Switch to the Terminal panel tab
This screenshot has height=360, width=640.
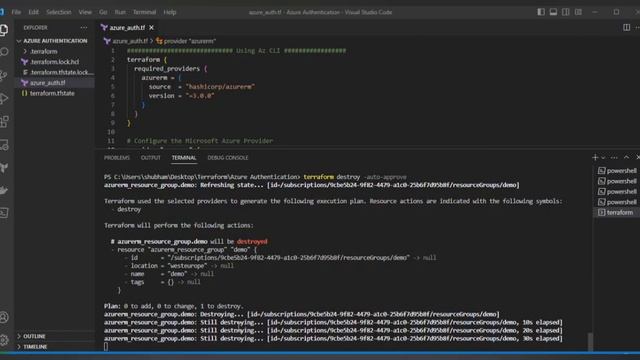coord(184,158)
